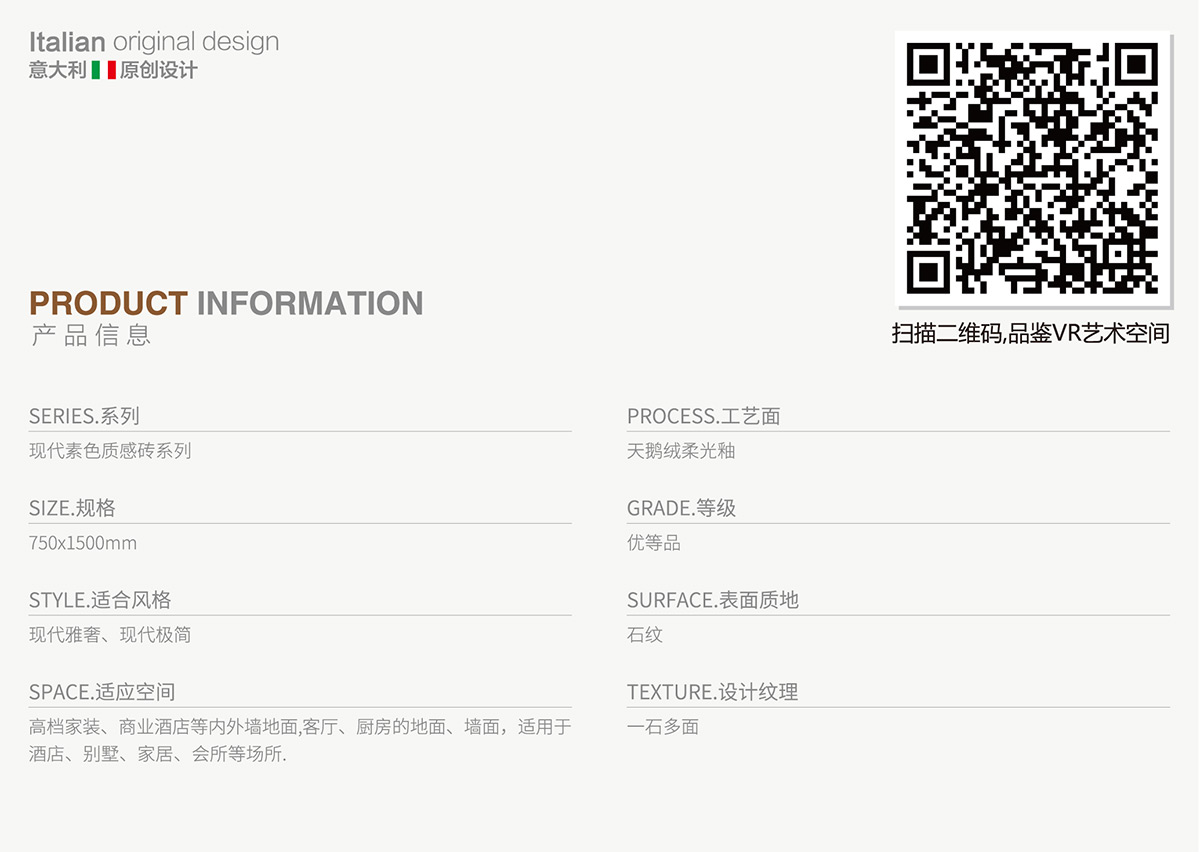Click the 'STYLE.适合风格' label

(100, 600)
